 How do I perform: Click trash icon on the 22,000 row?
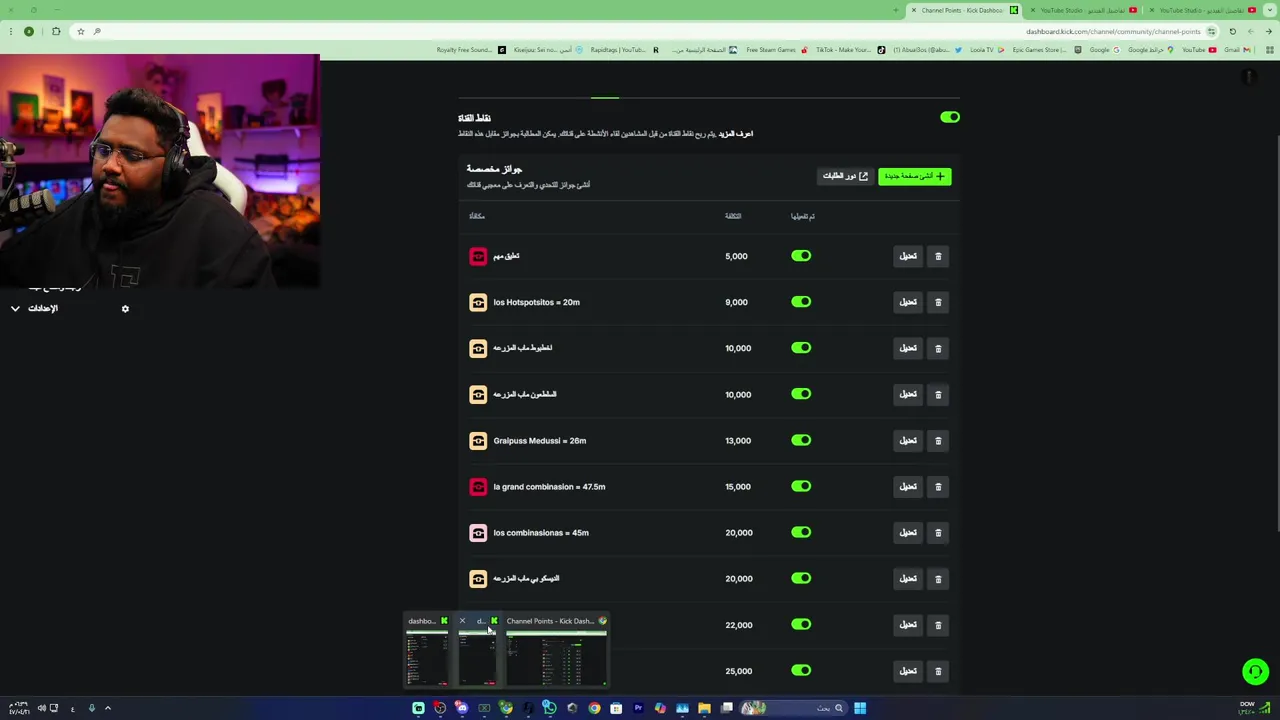click(938, 624)
